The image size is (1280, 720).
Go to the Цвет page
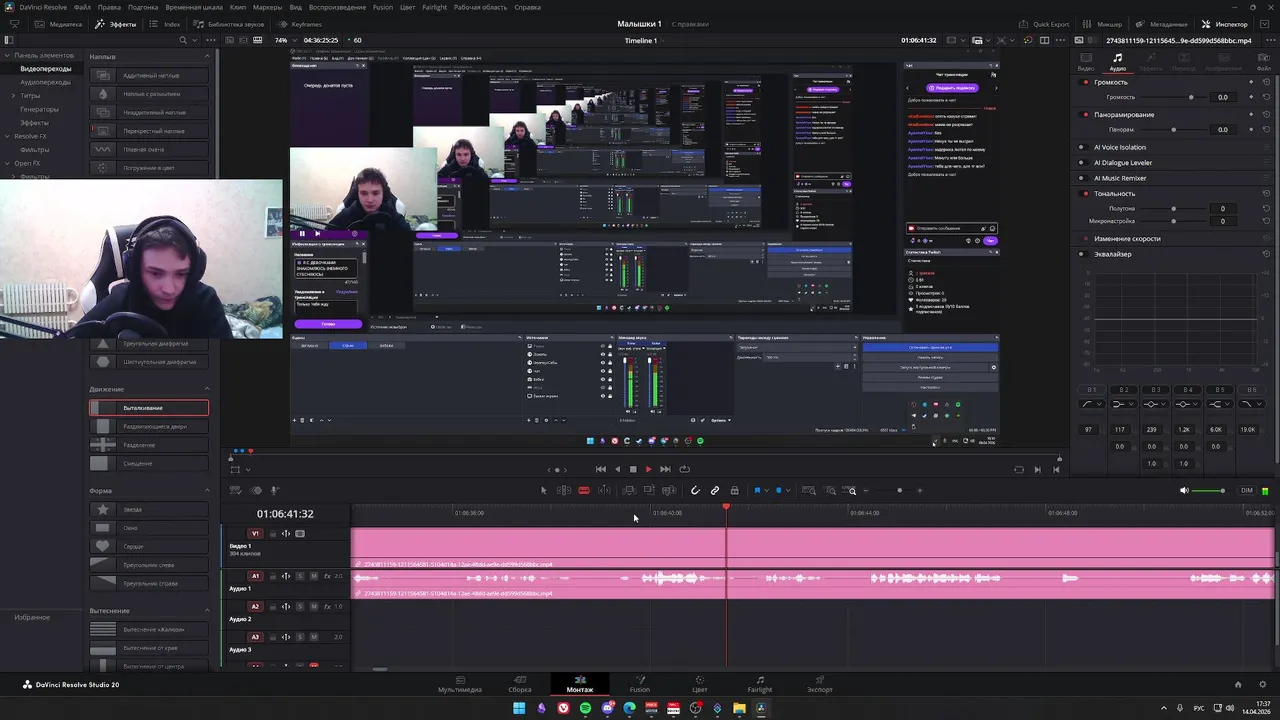pos(700,684)
